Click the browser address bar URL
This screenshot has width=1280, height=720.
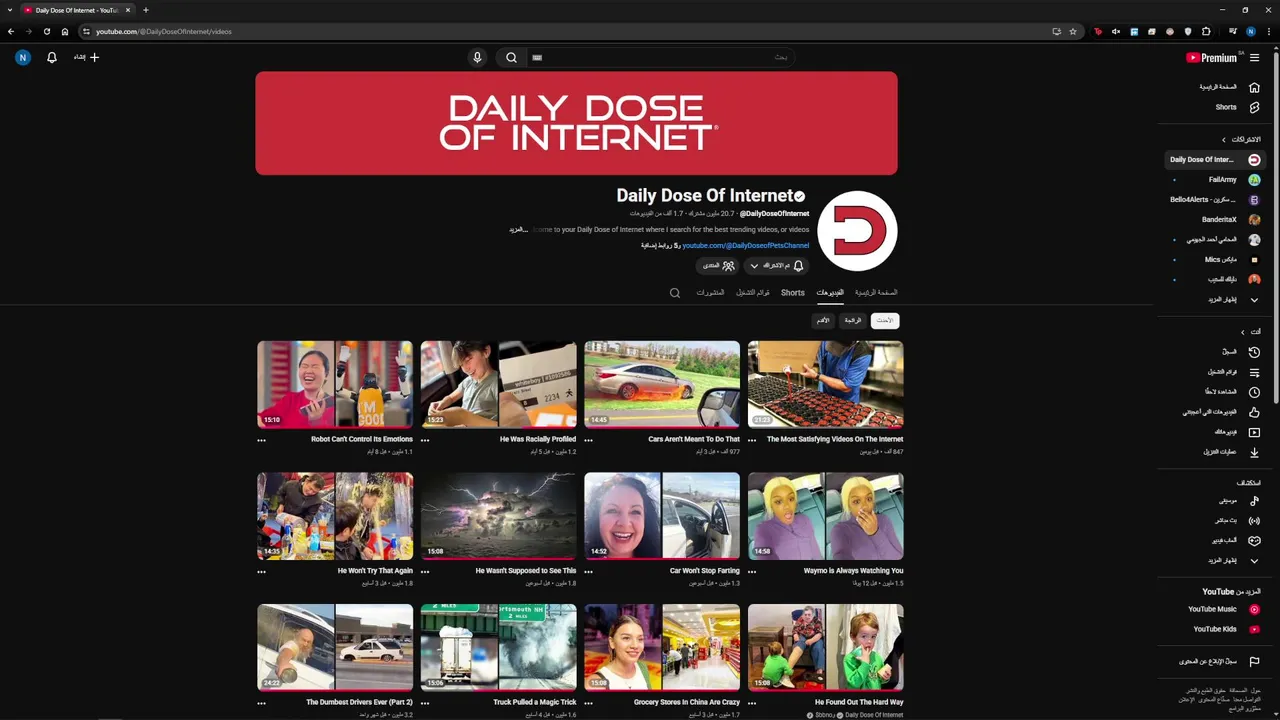pyautogui.click(x=164, y=31)
